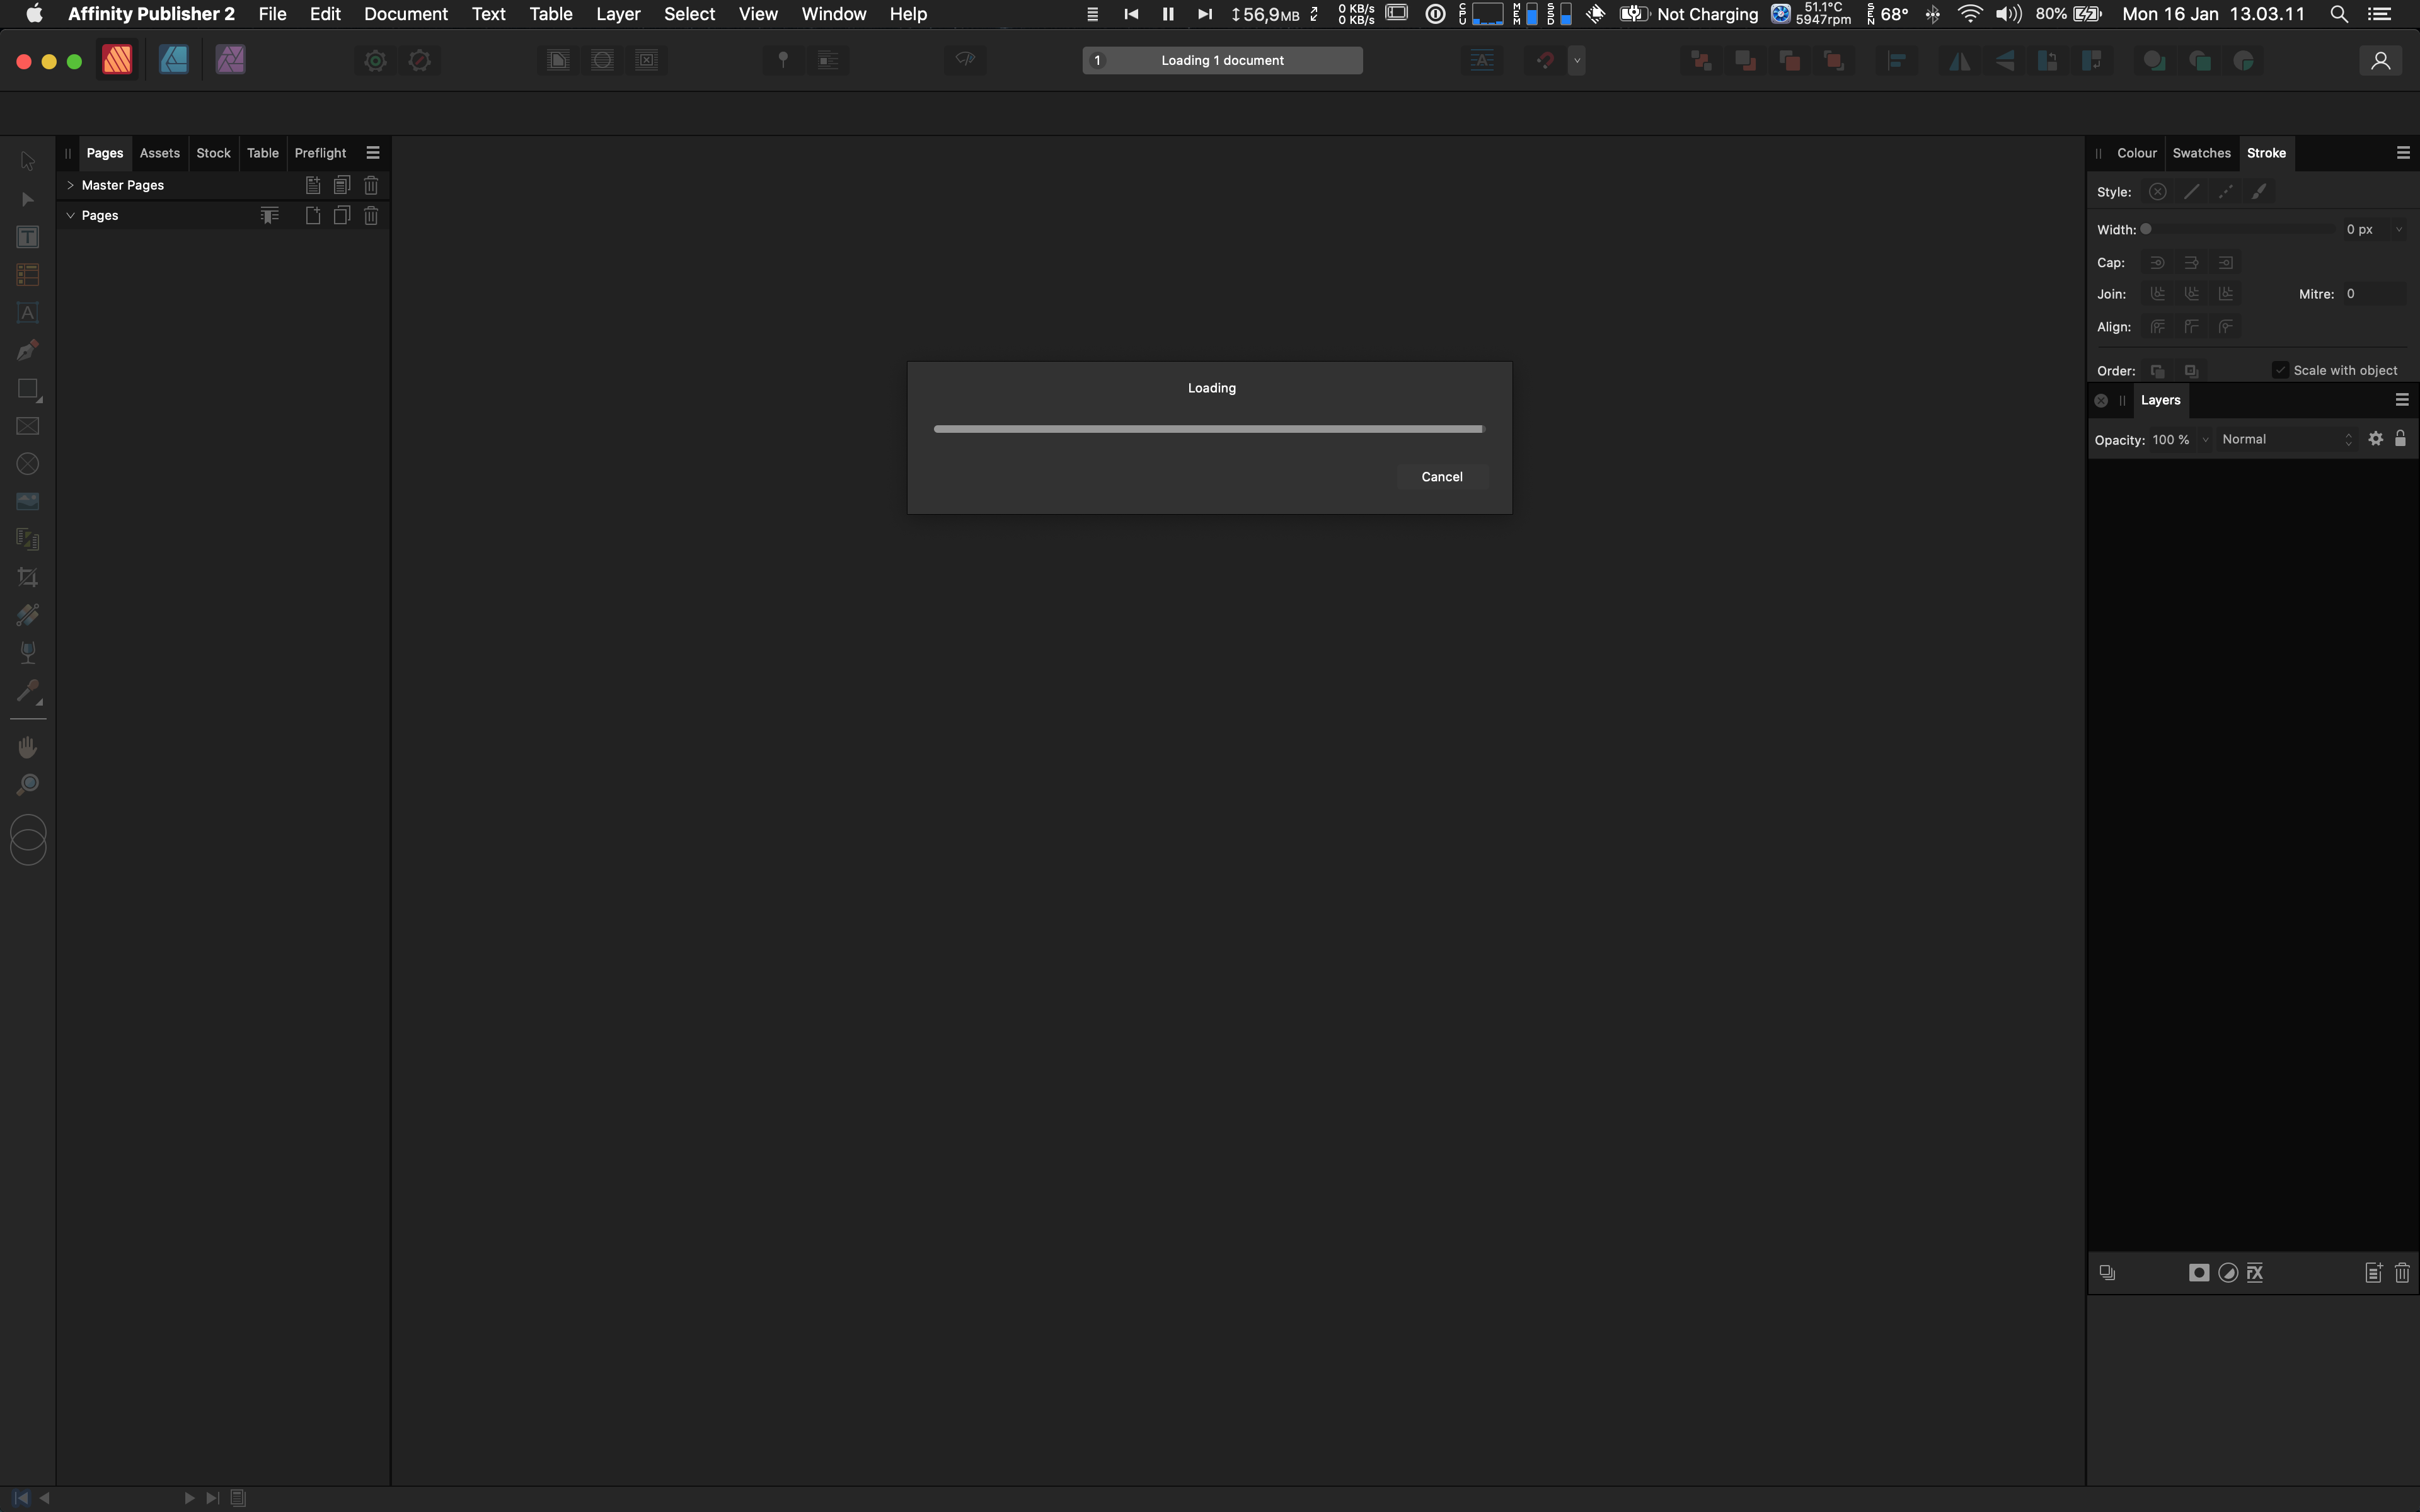Image resolution: width=2420 pixels, height=1512 pixels.
Task: Switch to Designer Persona icon
Action: click(x=174, y=60)
